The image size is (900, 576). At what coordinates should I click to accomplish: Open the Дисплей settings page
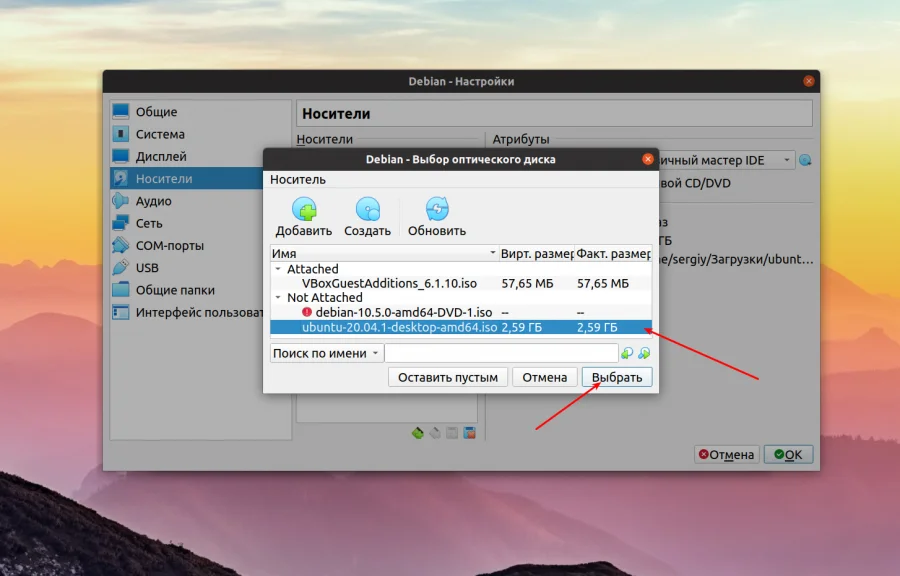tap(160, 156)
